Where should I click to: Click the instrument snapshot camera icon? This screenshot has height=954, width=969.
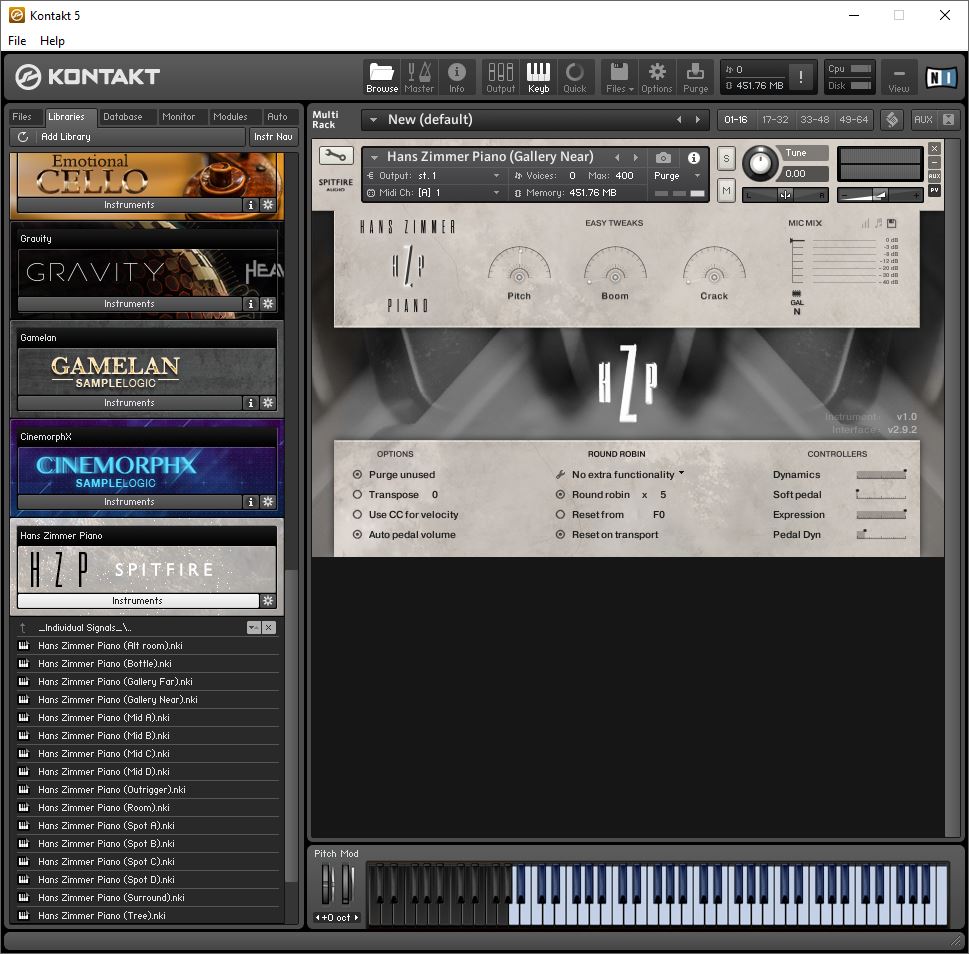pos(663,158)
